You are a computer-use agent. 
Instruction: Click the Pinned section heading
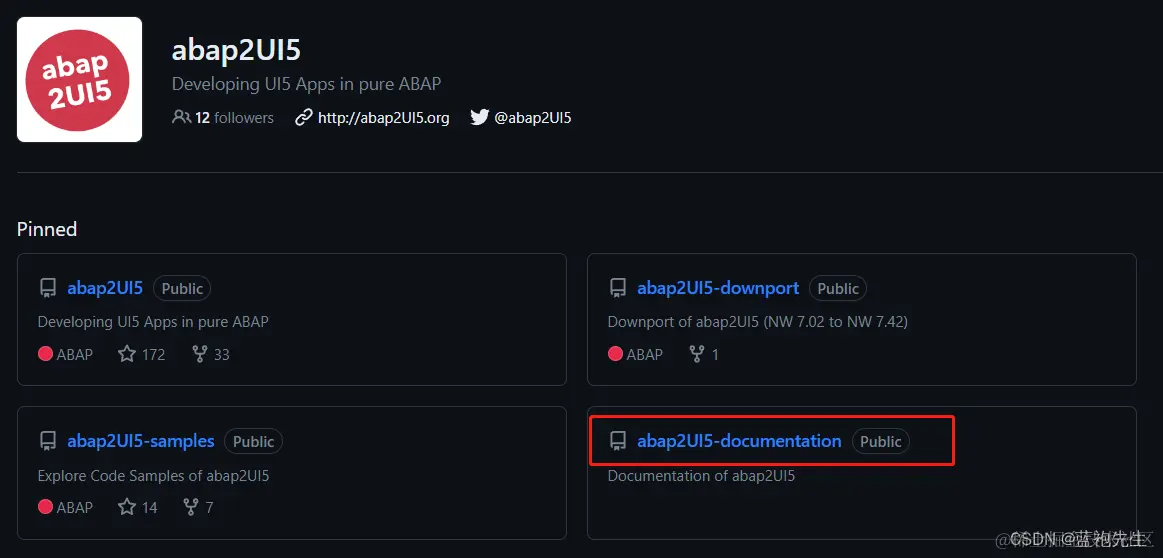(47, 229)
